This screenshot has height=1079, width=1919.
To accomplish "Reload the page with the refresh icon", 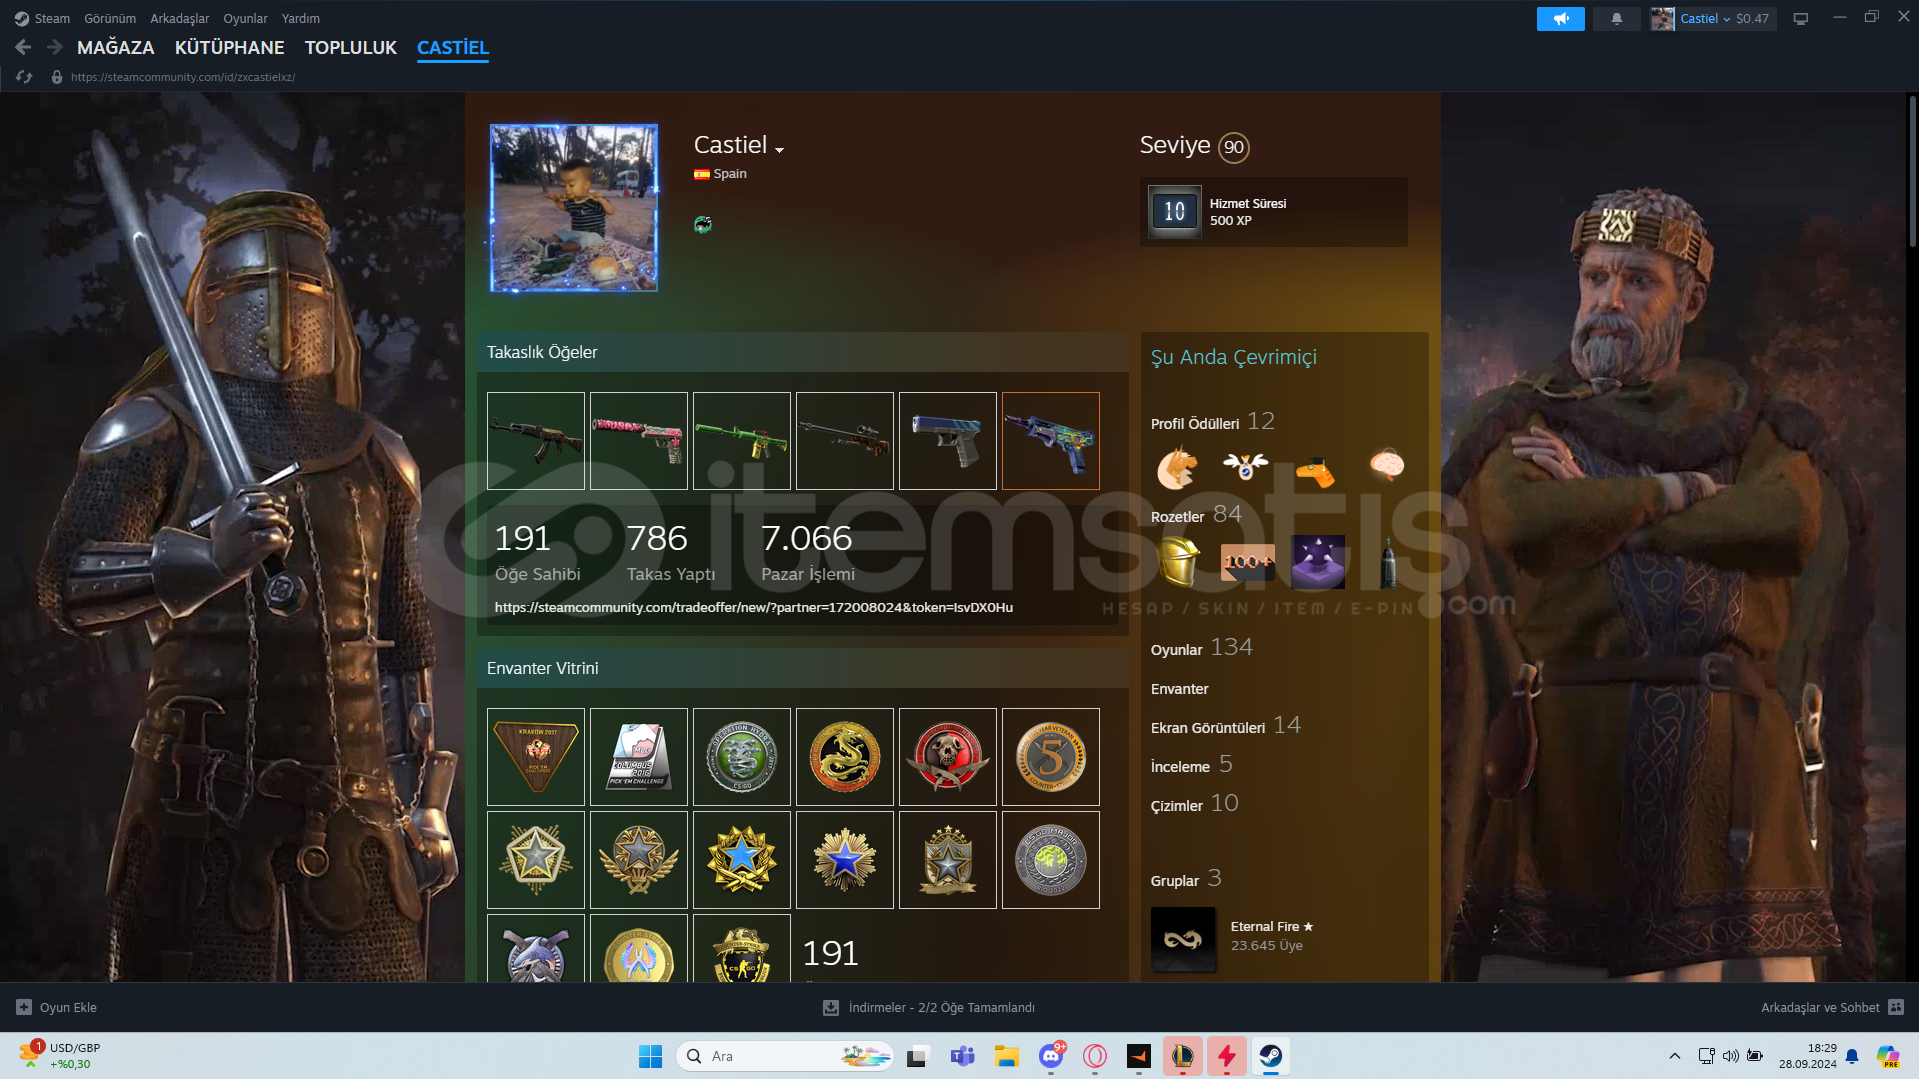I will 25,77.
